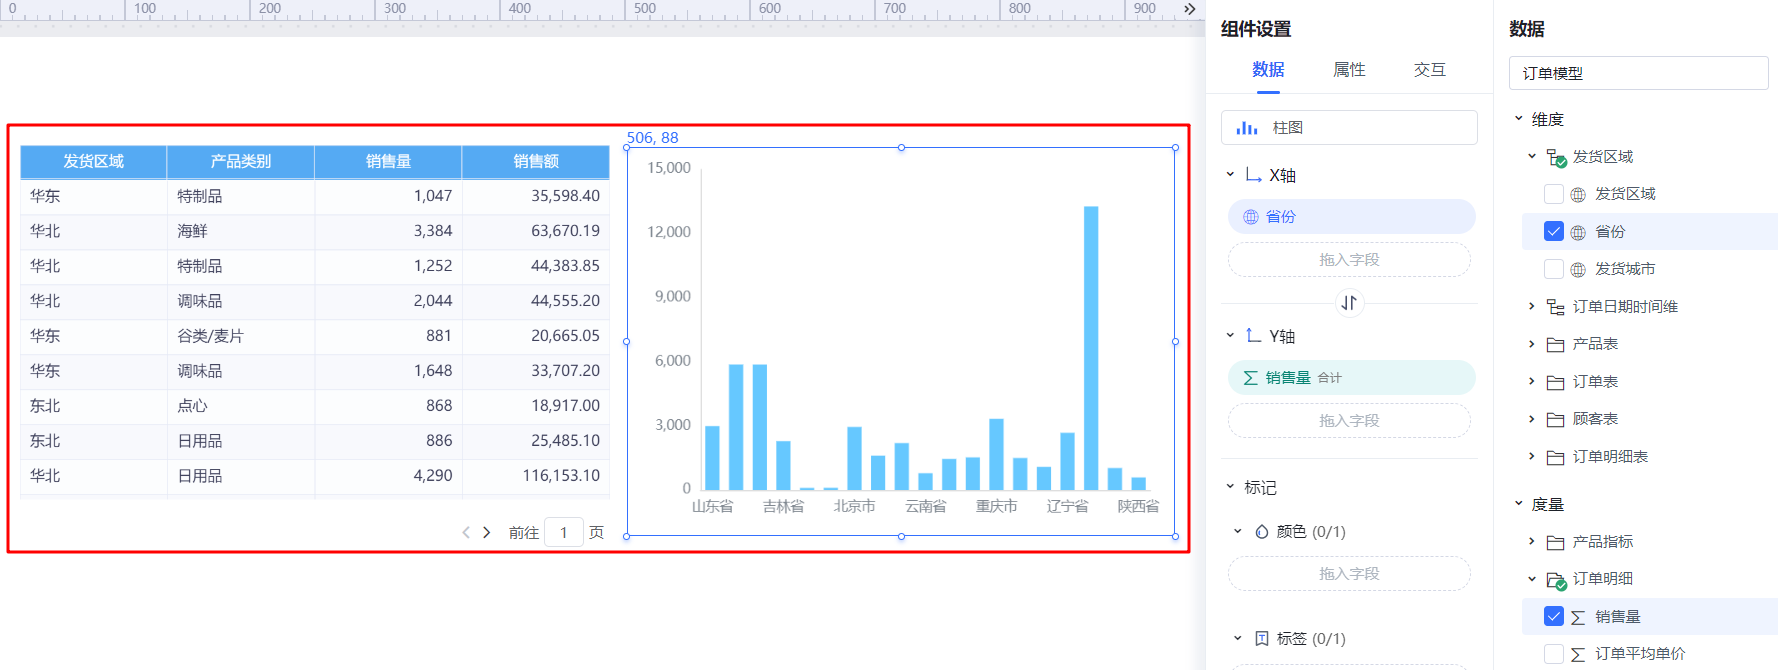Expand the 订单日期时间维 node

[1532, 307]
